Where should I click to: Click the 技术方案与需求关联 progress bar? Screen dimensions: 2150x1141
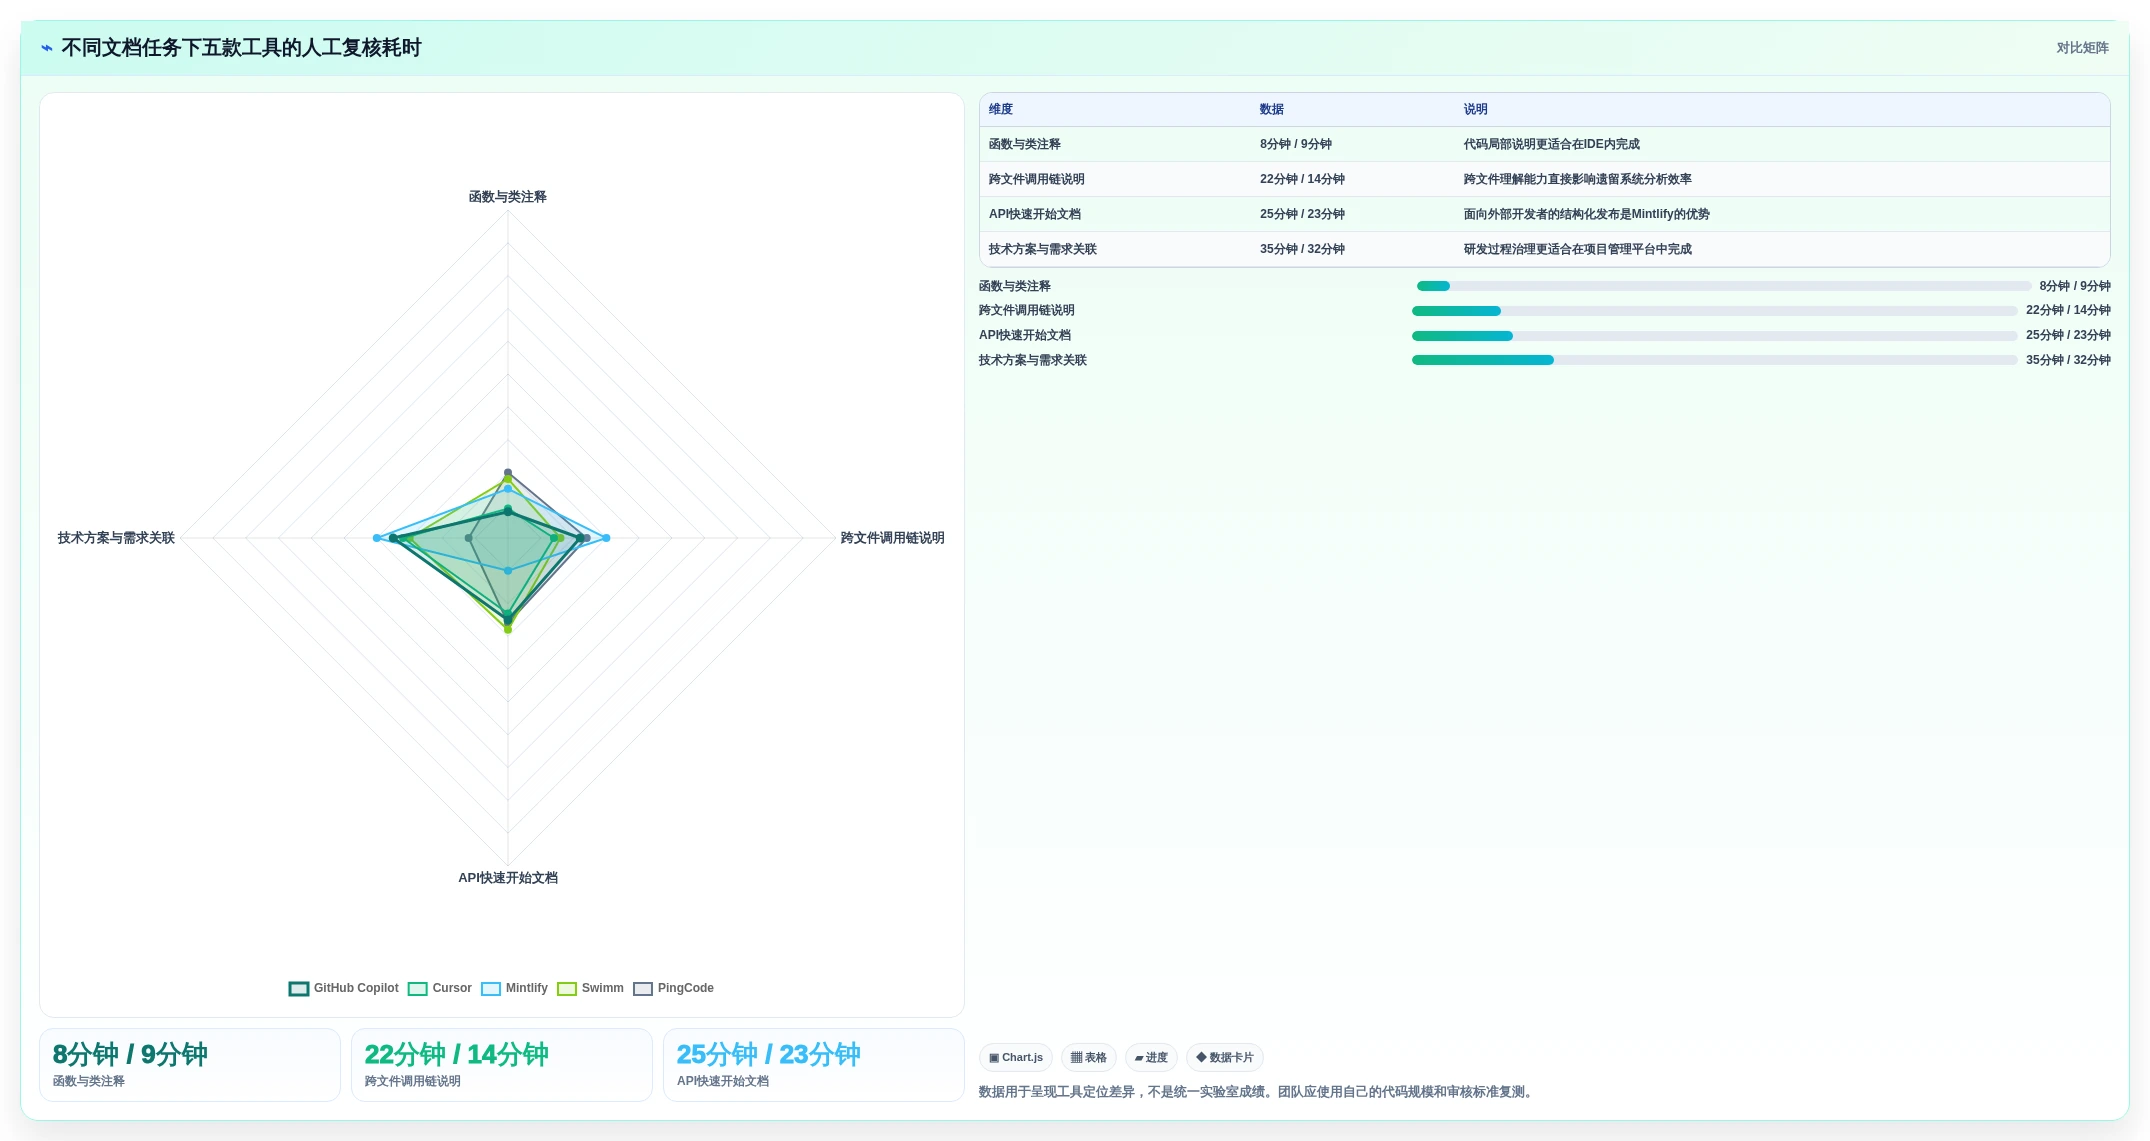pos(1714,360)
